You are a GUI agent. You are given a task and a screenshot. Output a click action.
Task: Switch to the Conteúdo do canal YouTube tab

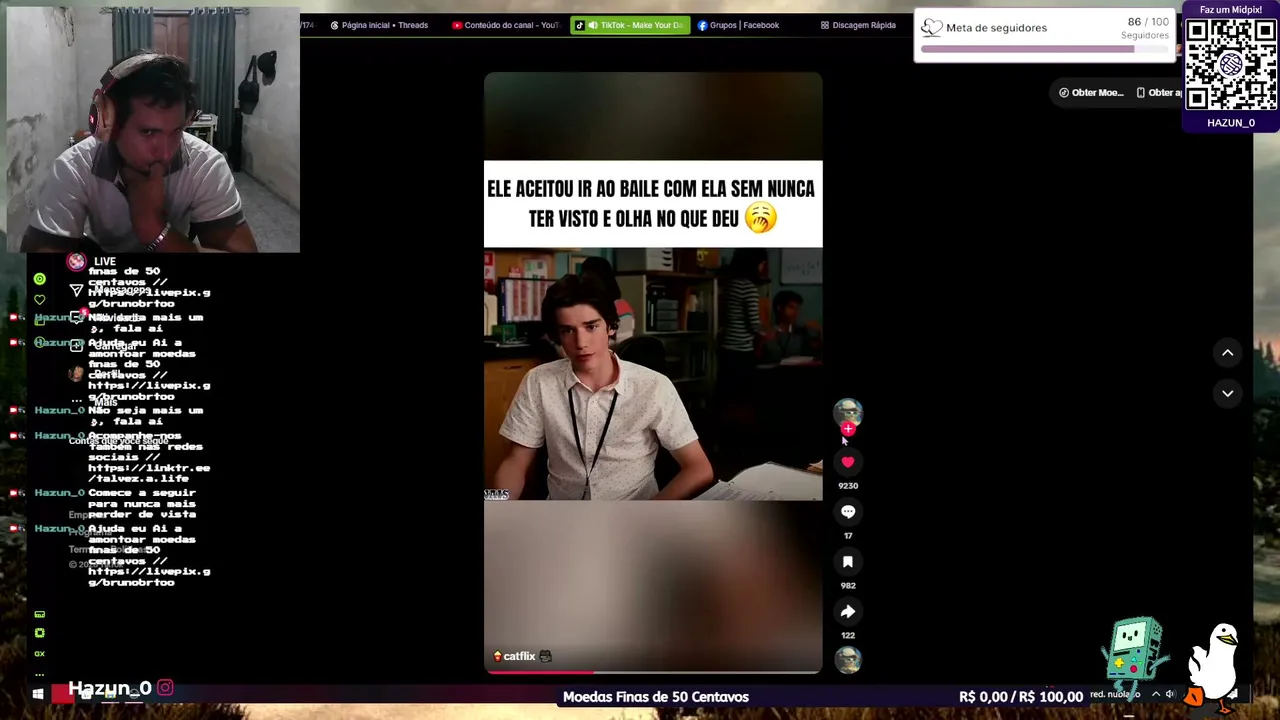tap(506, 25)
